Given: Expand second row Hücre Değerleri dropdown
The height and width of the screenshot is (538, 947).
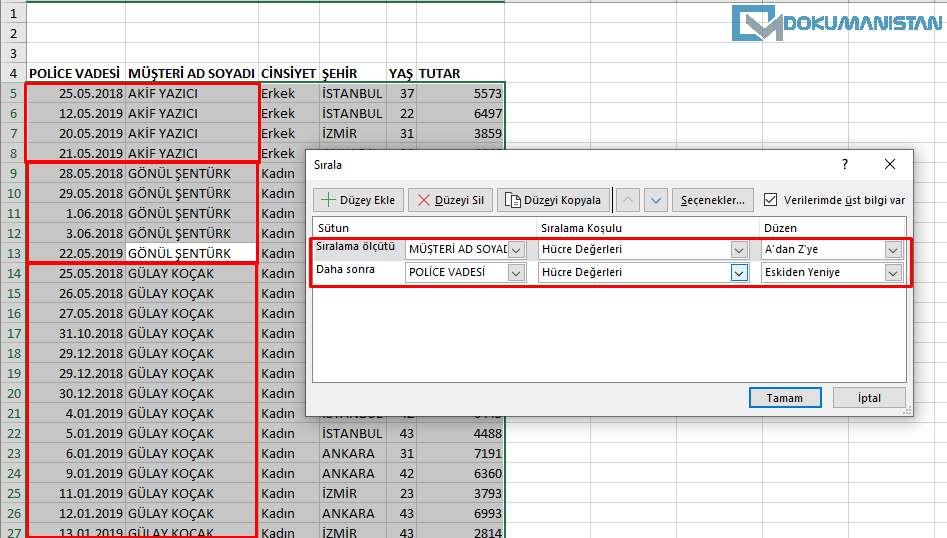Looking at the screenshot, I should pyautogui.click(x=739, y=273).
